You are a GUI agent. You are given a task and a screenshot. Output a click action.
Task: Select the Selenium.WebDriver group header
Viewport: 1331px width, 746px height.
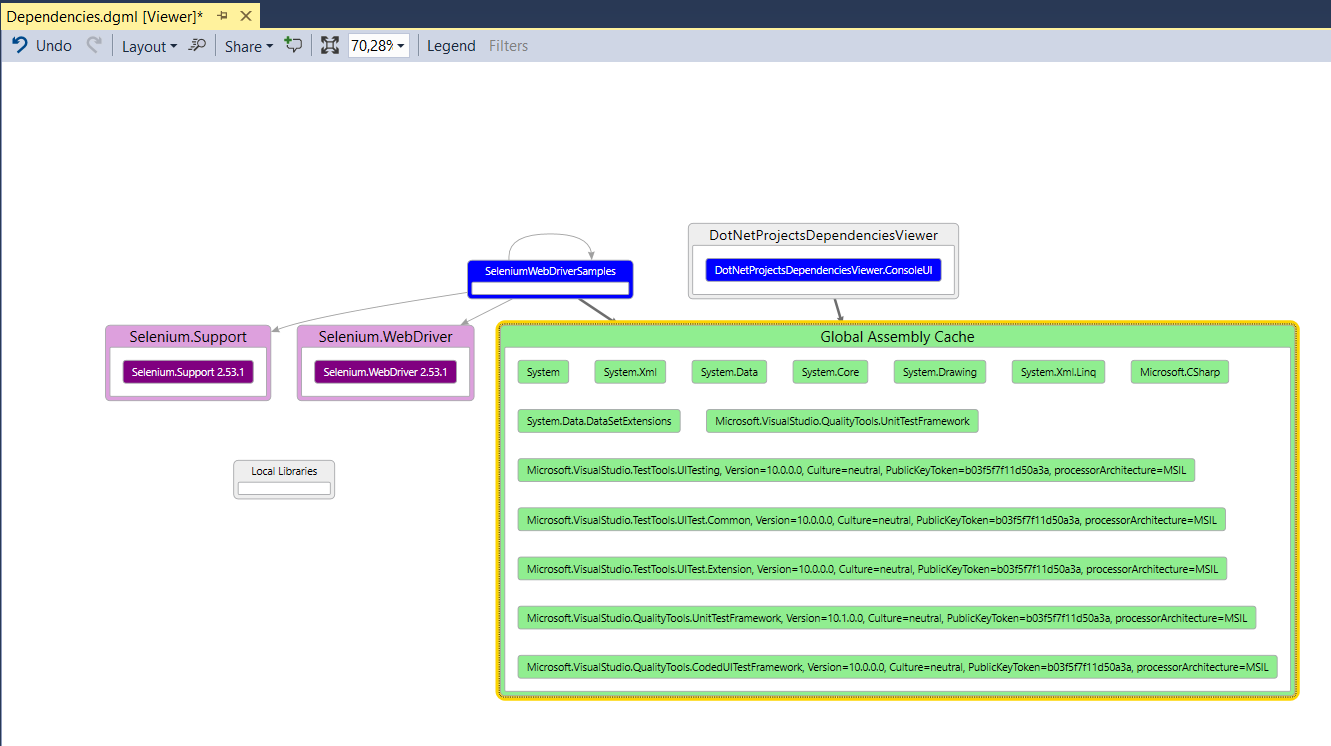point(386,336)
